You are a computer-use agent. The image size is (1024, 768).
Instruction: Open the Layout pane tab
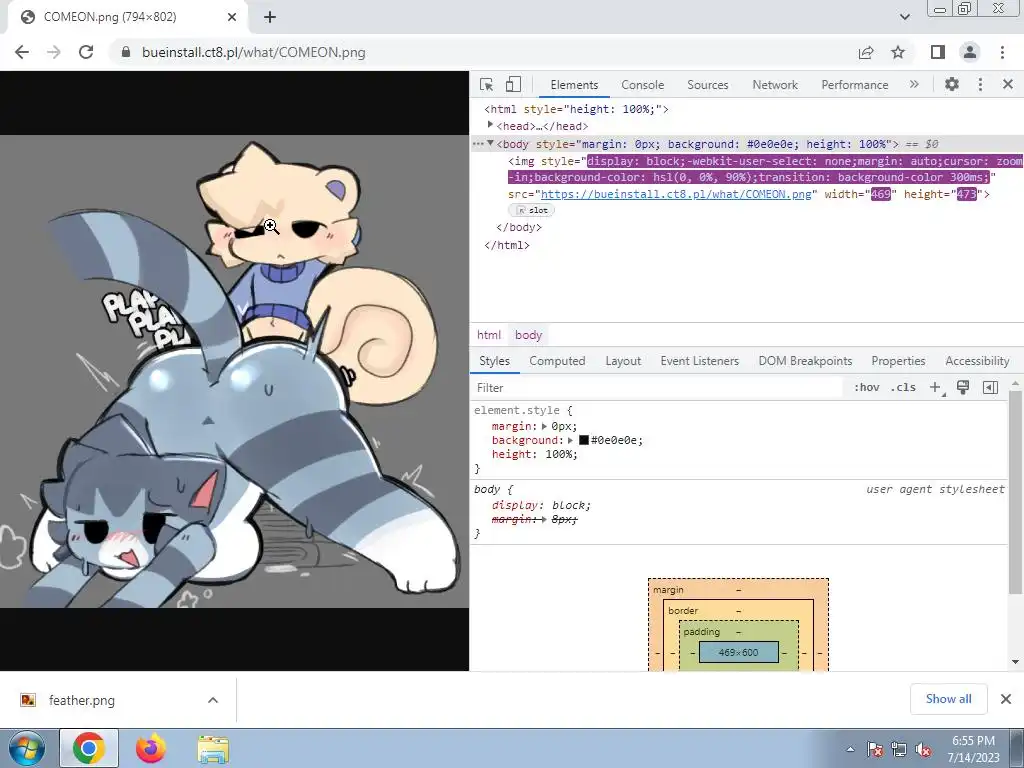click(x=623, y=360)
